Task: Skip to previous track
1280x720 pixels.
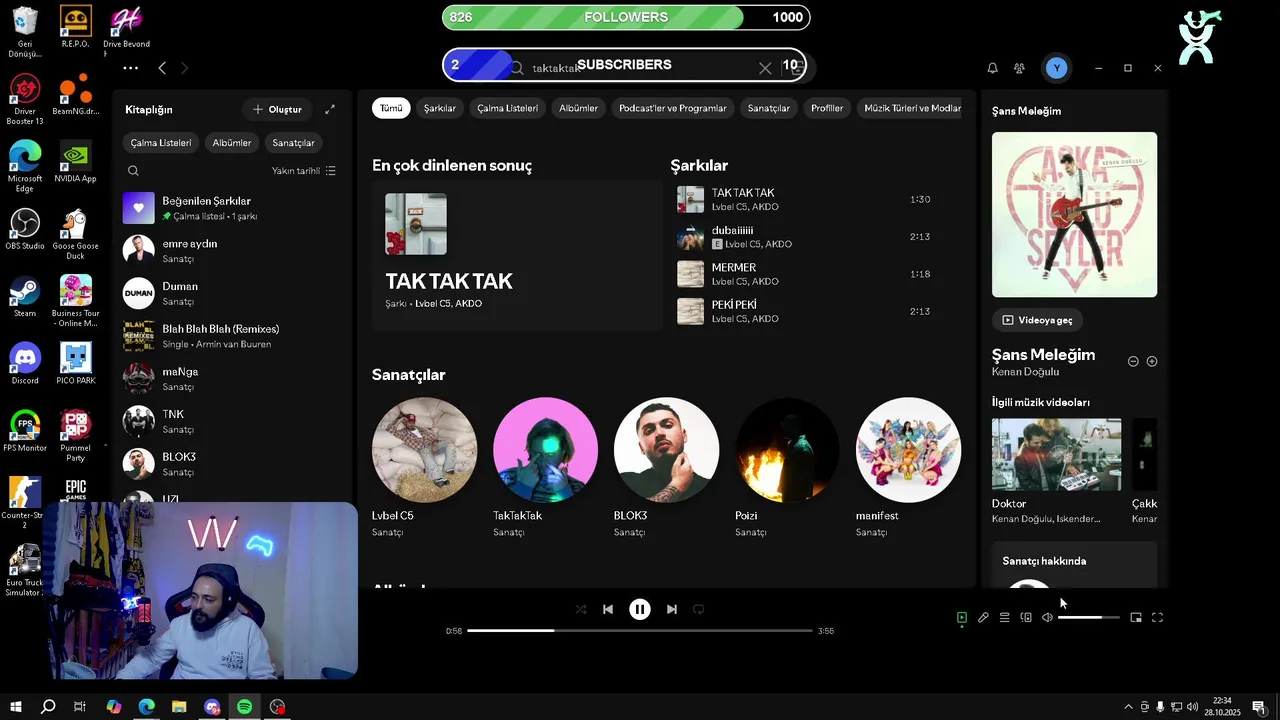Action: click(608, 609)
